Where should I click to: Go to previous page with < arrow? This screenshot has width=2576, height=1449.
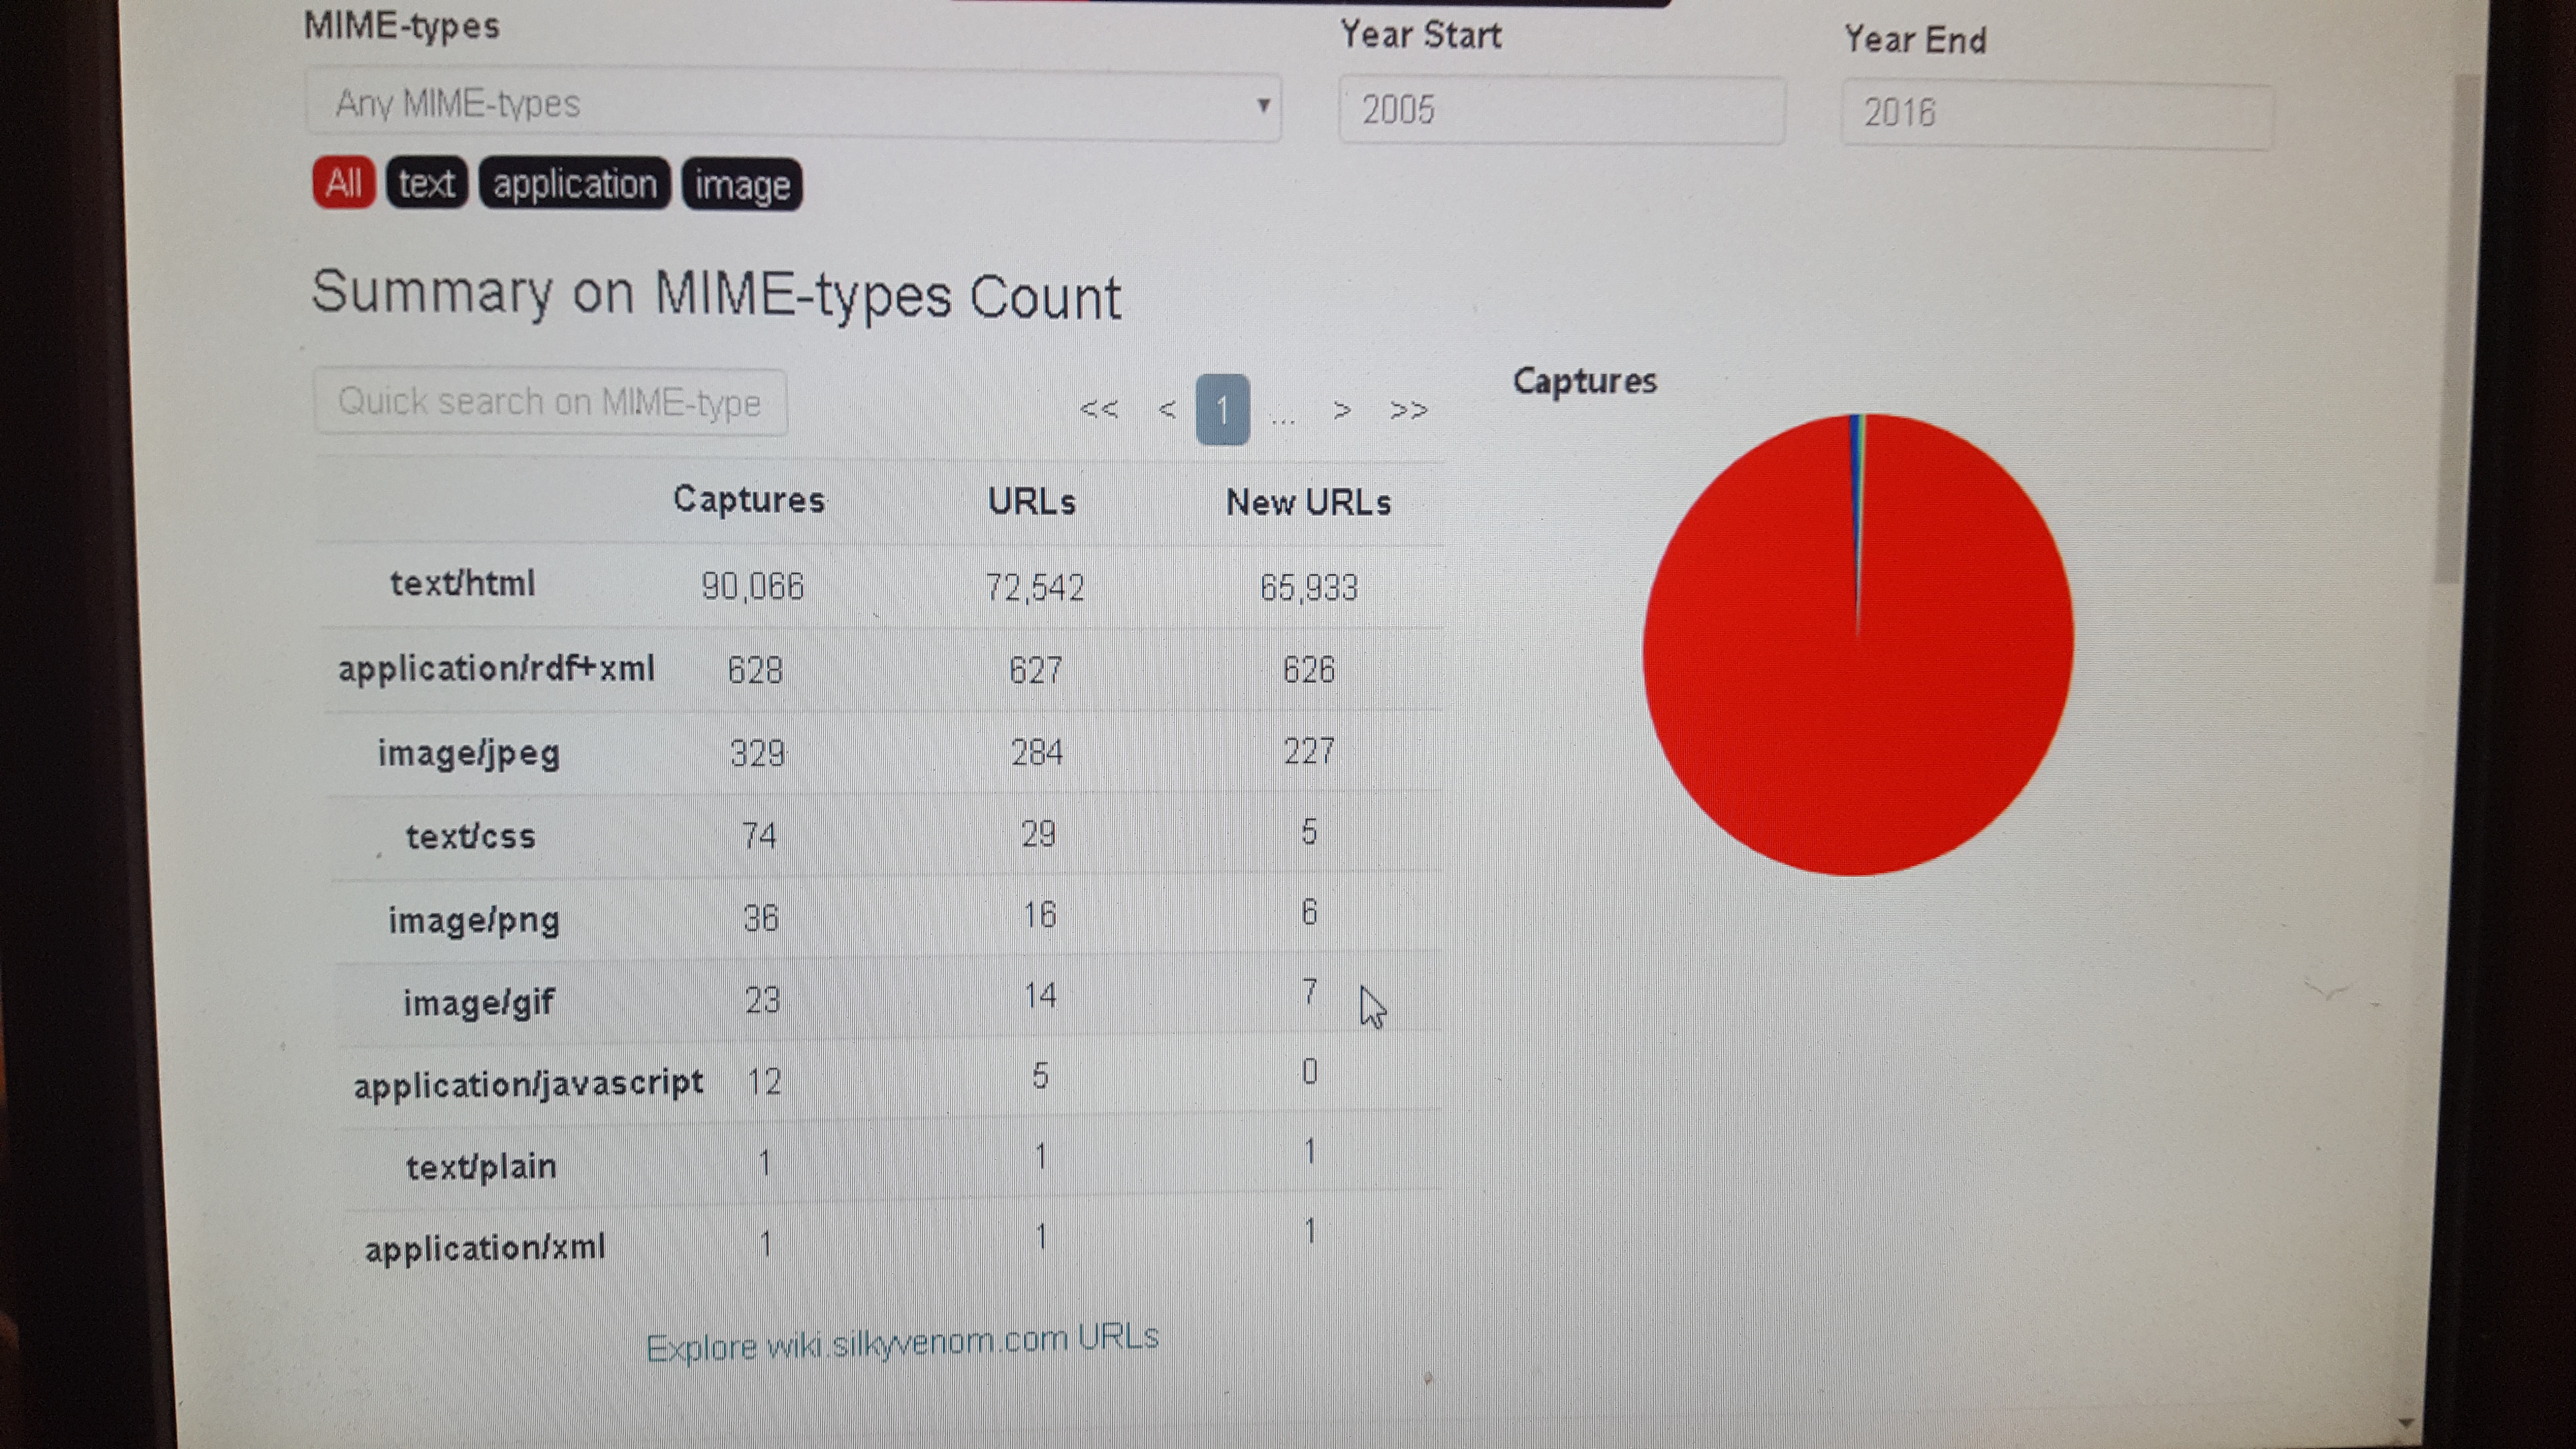1166,409
